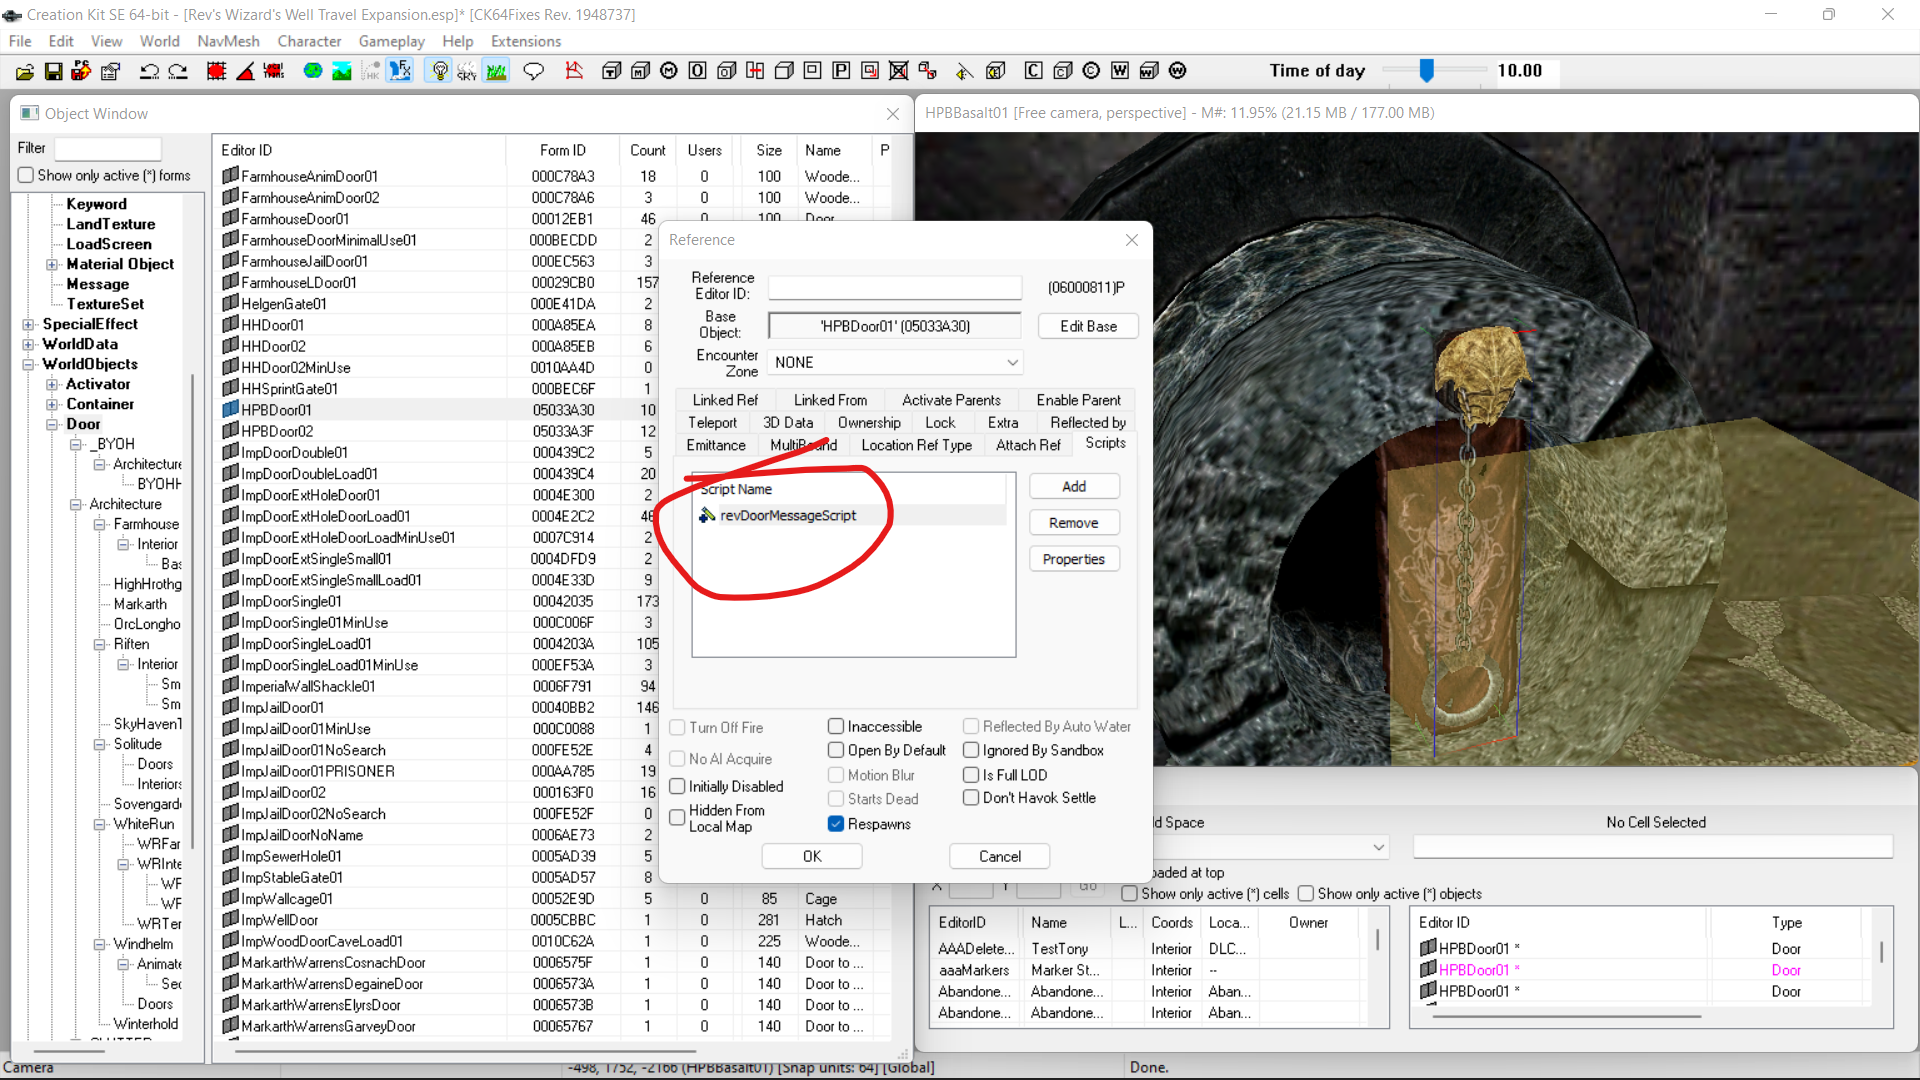
Task: Switch to the Linked Ref tab
Action: [725, 400]
